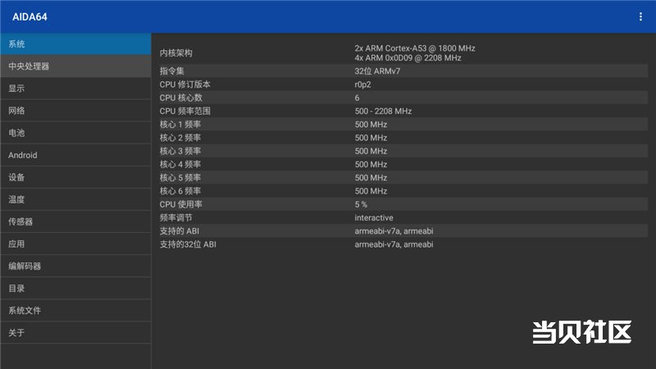656x369 pixels.
Task: Click the 2x ARM Cortex-A53 @ 1800 MHz value
Action: click(x=415, y=48)
